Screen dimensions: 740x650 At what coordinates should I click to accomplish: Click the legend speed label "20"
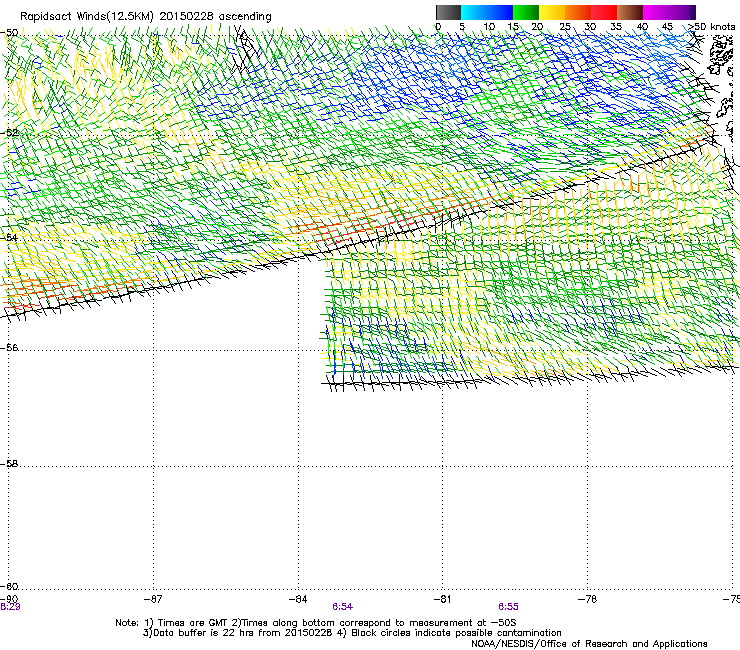pyautogui.click(x=537, y=27)
